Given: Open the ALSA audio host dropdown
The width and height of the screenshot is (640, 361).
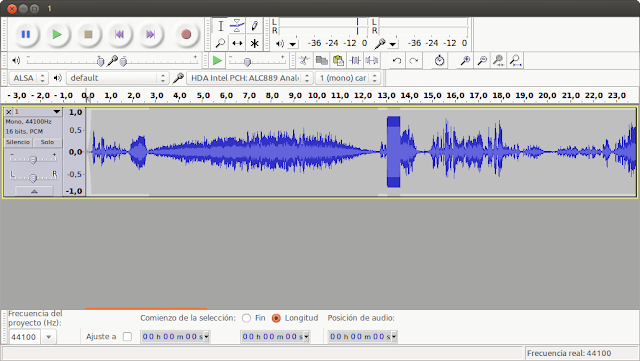Looking at the screenshot, I should pos(29,78).
